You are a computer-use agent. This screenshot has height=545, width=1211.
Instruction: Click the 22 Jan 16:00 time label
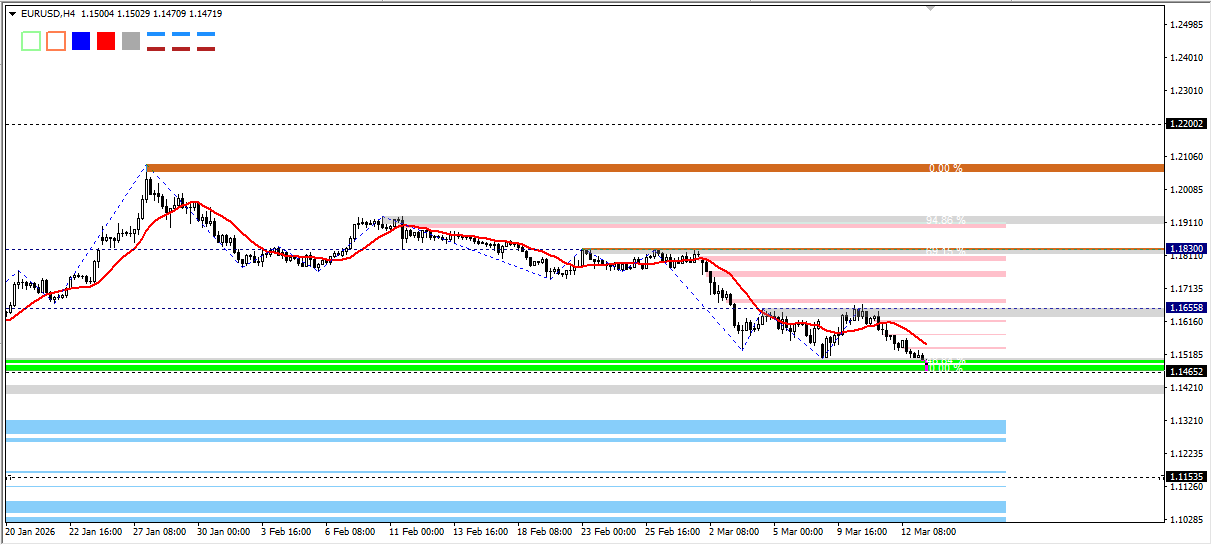tap(96, 532)
